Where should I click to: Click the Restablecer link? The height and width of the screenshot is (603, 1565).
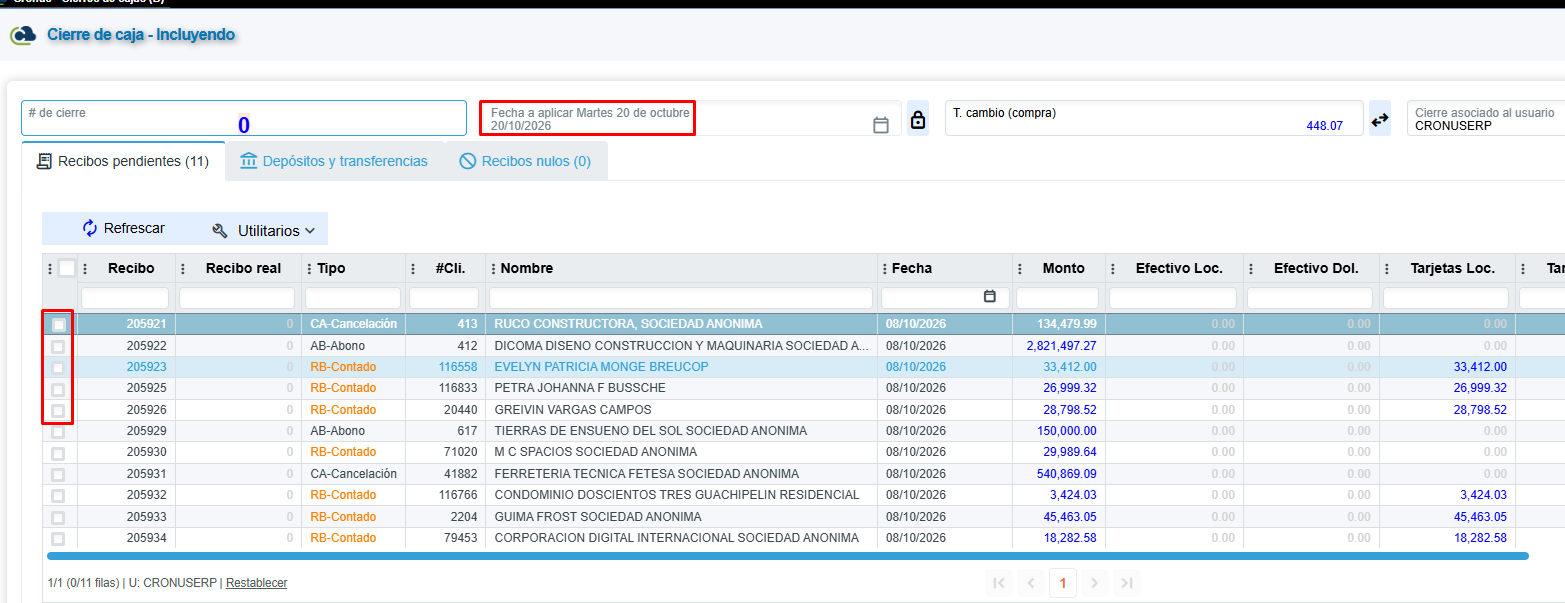[256, 583]
